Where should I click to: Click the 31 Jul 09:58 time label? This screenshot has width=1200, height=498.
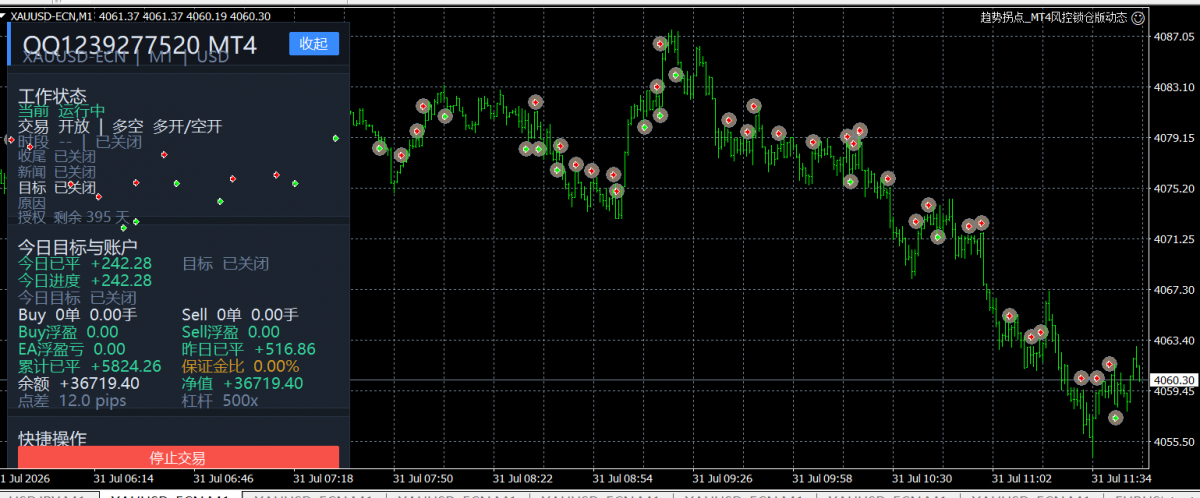(x=821, y=479)
